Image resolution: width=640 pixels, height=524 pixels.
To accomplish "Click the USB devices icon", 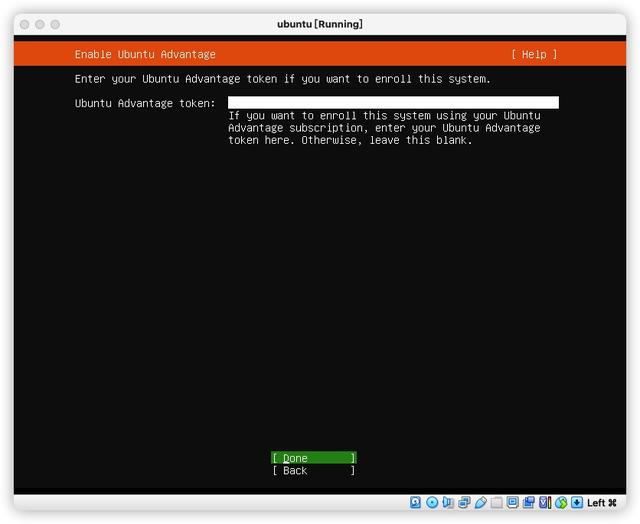I will click(x=480, y=502).
